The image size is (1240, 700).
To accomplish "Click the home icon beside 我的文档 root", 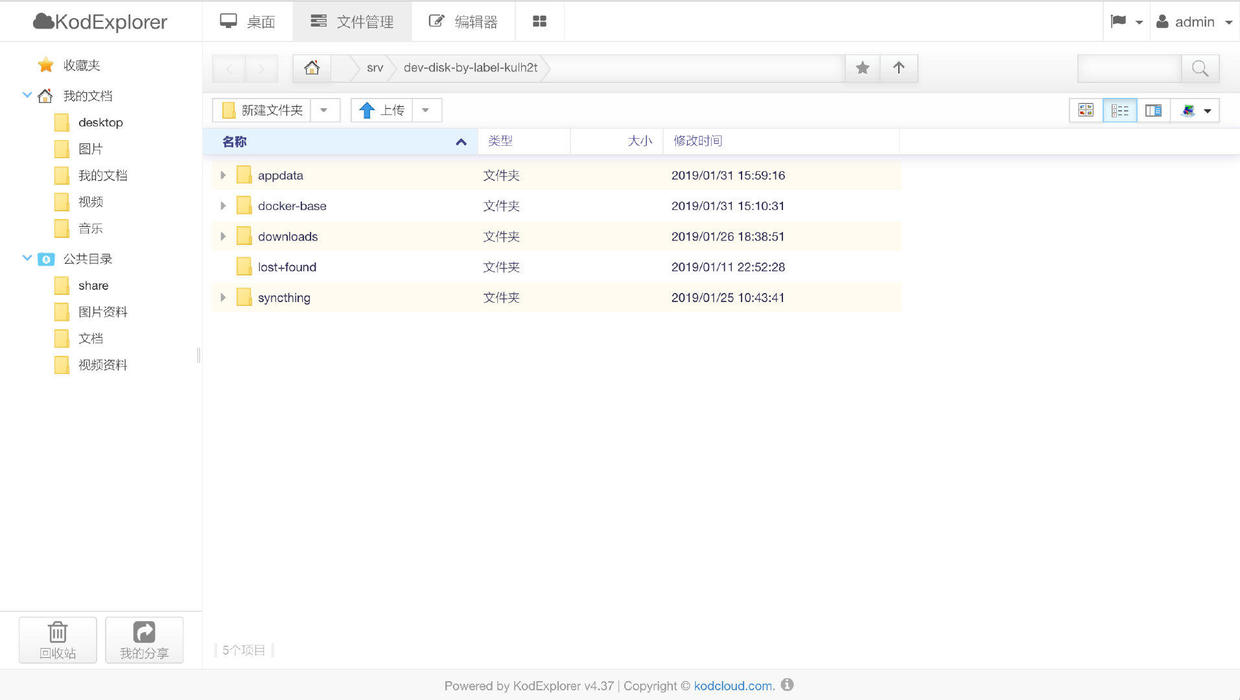I will point(45,96).
